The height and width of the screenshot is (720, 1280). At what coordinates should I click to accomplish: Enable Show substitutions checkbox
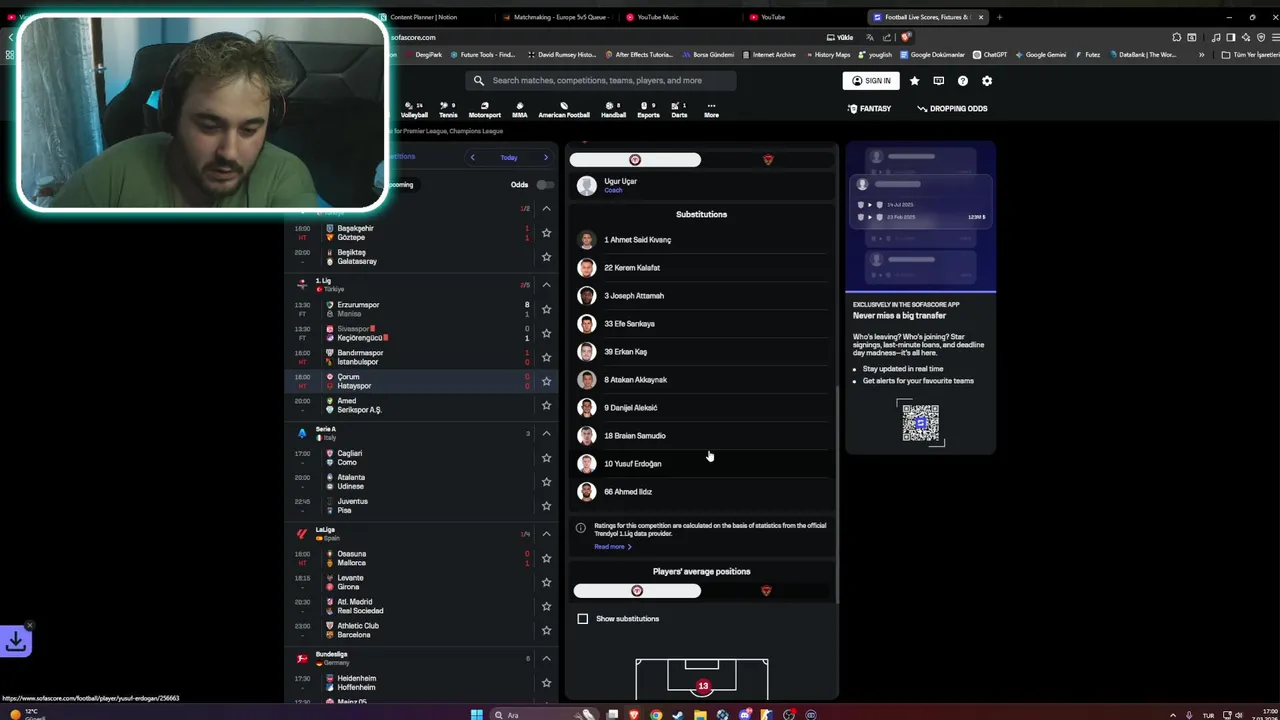[x=583, y=619]
